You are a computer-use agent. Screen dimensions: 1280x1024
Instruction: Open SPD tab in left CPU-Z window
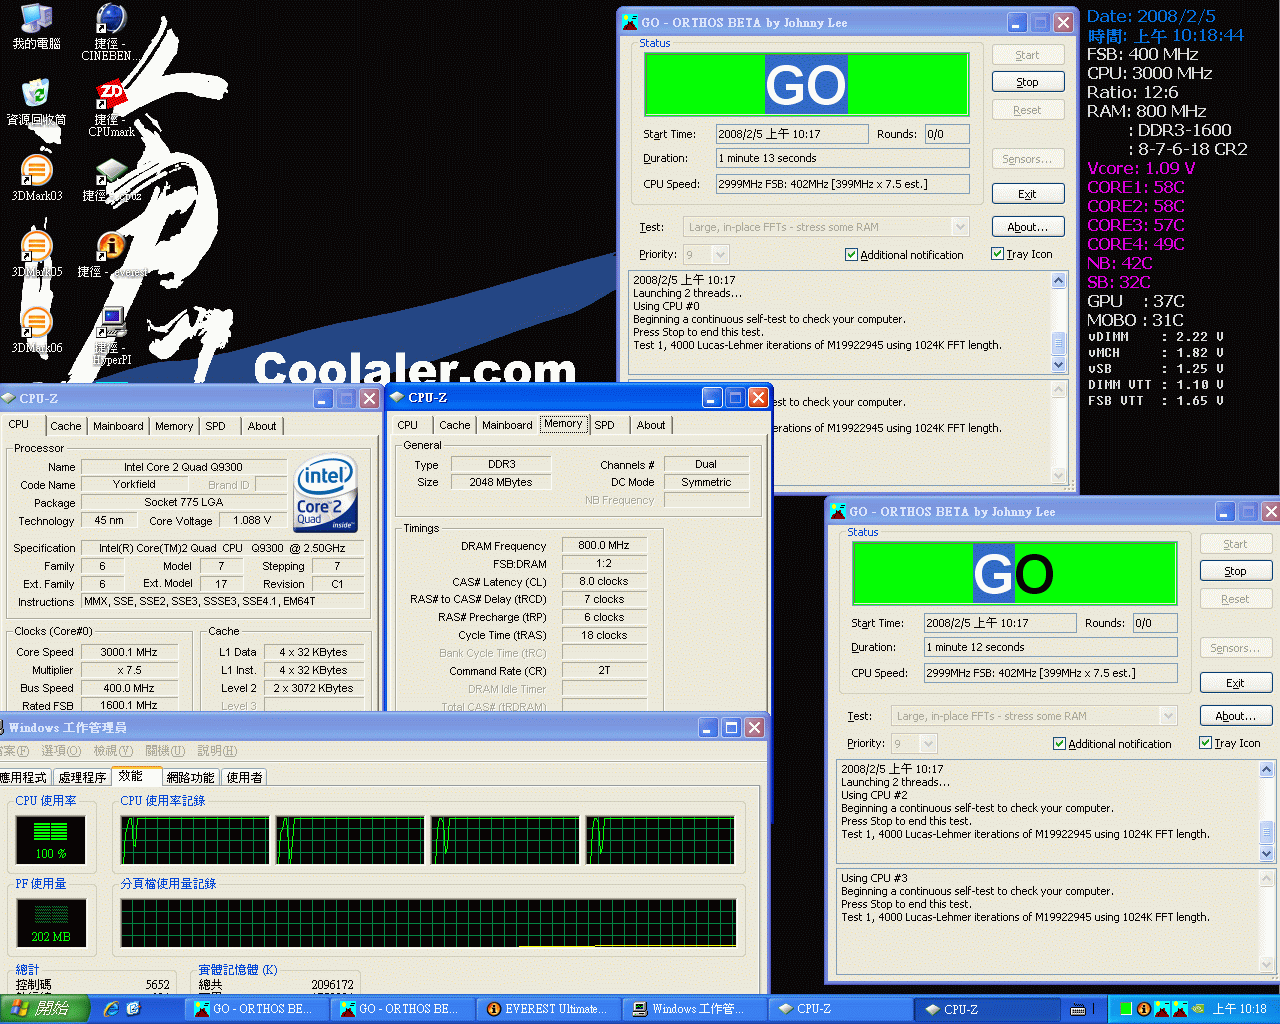[x=215, y=426]
